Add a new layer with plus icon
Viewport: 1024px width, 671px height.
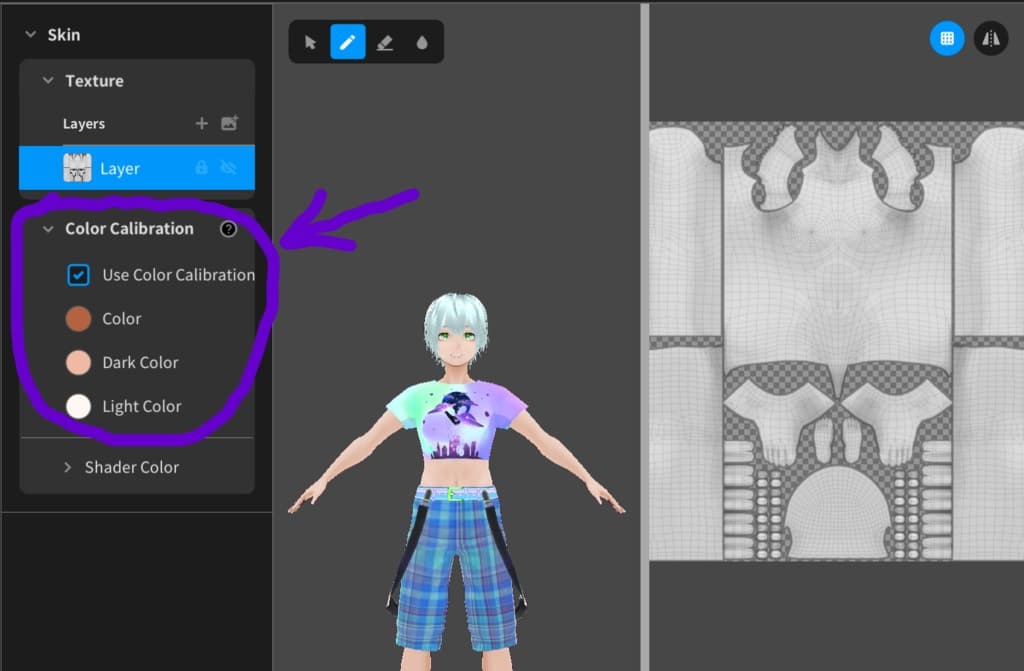click(x=201, y=123)
